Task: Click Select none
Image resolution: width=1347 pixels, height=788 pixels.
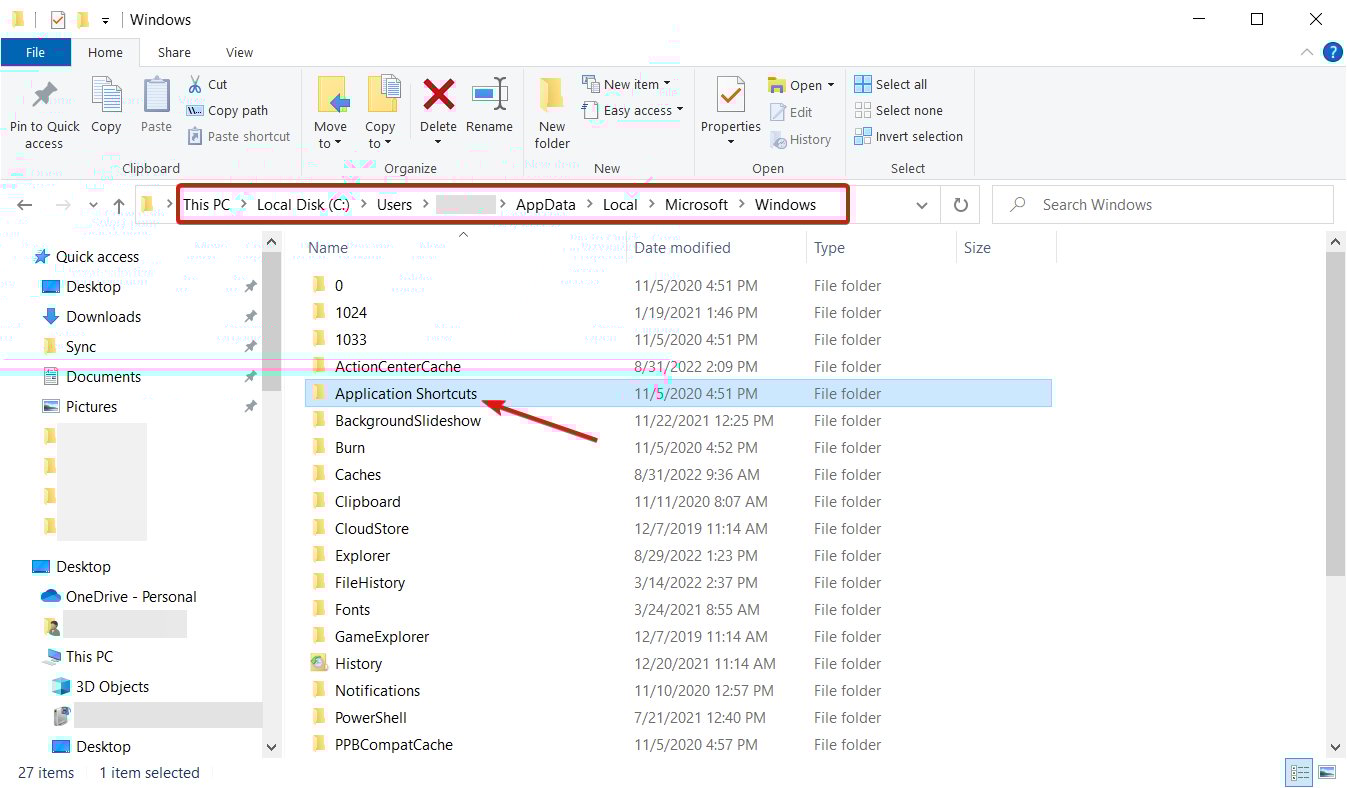Action: point(899,110)
